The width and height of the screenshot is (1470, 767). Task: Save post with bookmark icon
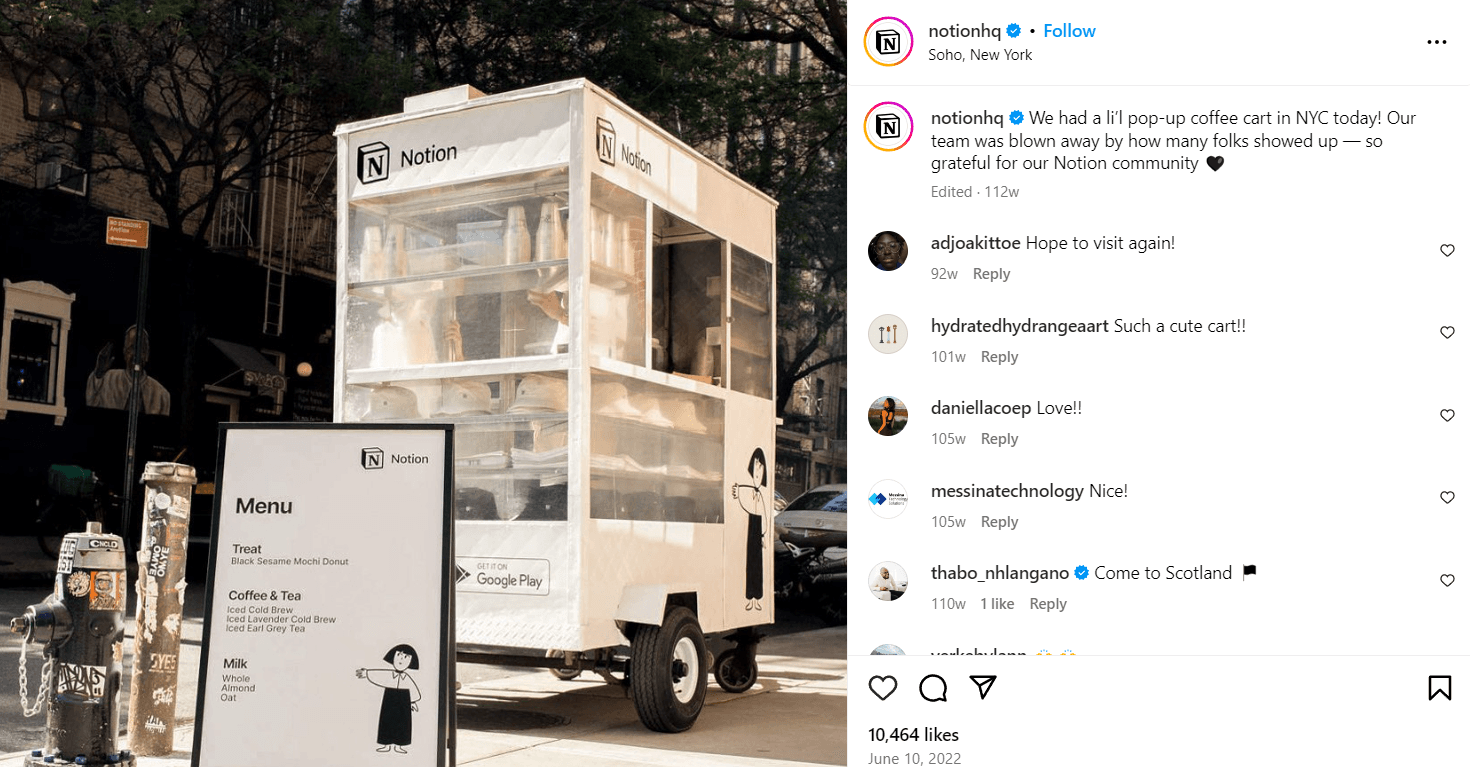(x=1440, y=688)
